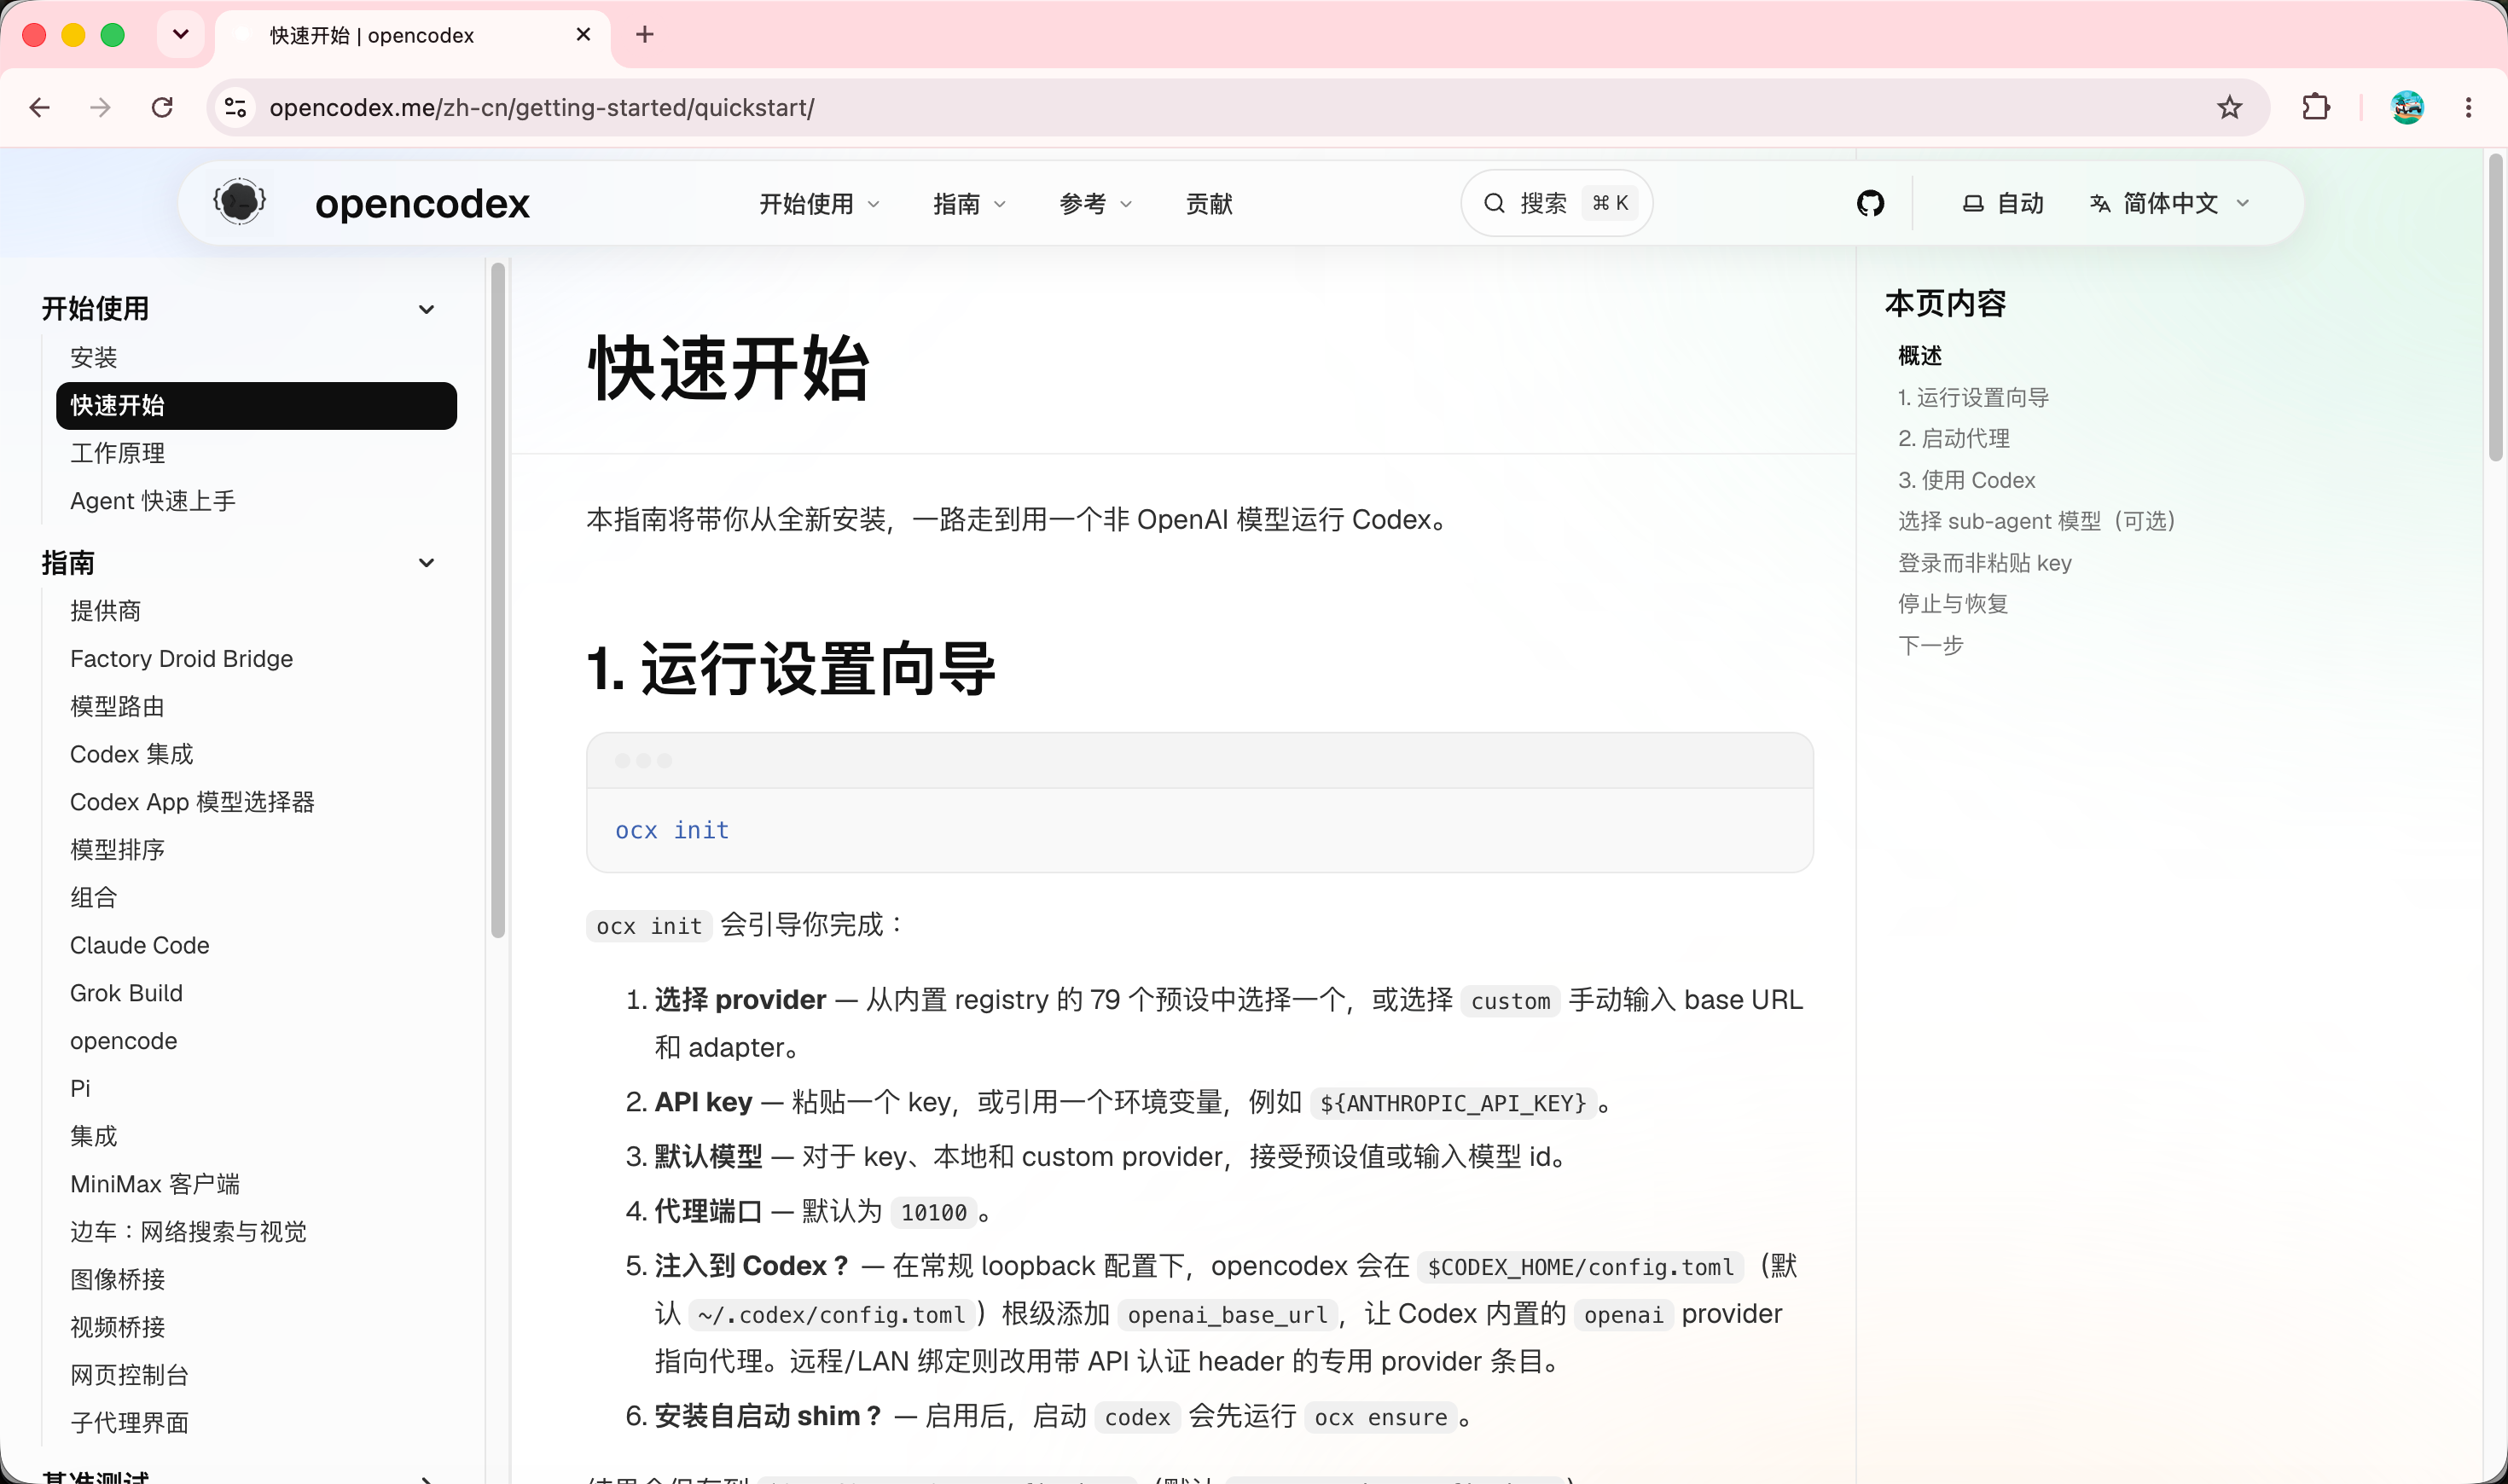Close the 快速开始 | opencodex tab
The height and width of the screenshot is (1484, 2508).
click(x=584, y=35)
